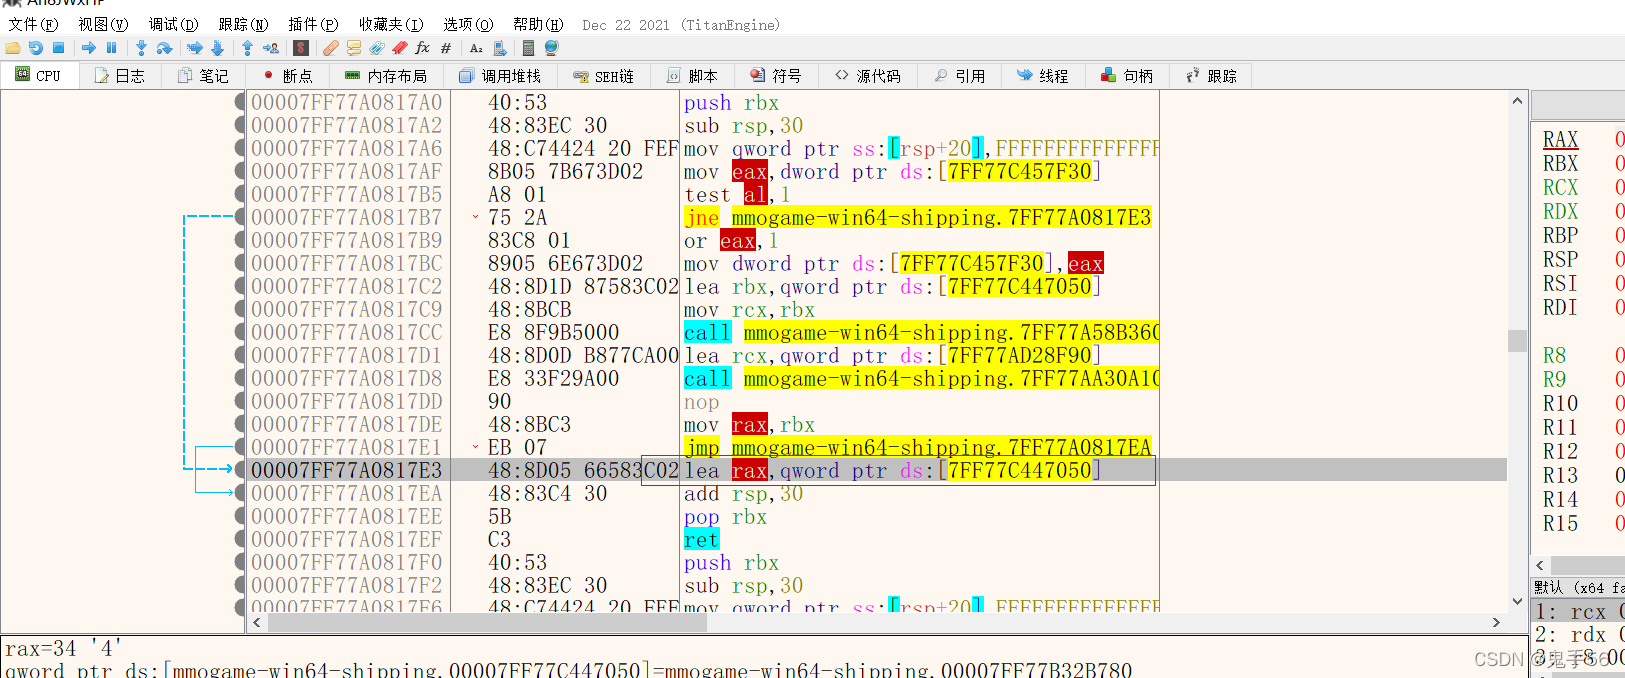Stop debugging with the square icon
This screenshot has width=1625, height=678.
coord(59,47)
